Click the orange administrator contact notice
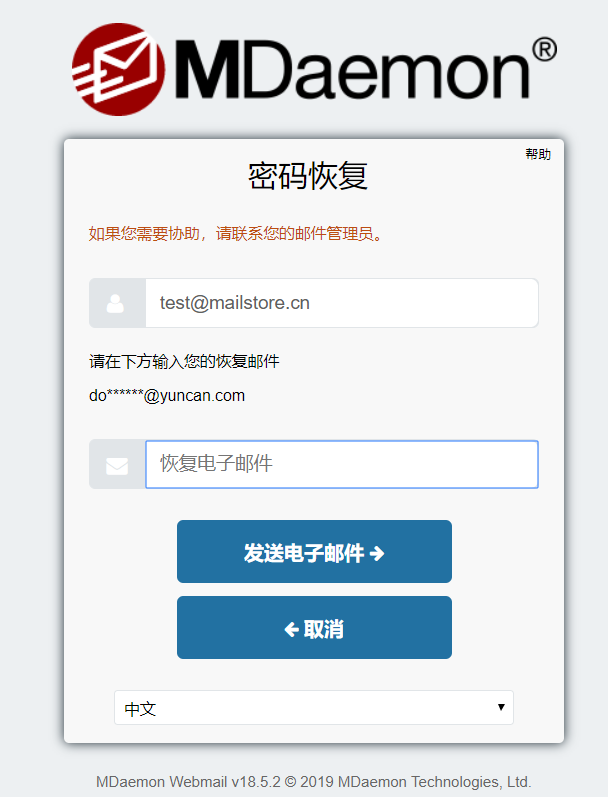 point(236,234)
